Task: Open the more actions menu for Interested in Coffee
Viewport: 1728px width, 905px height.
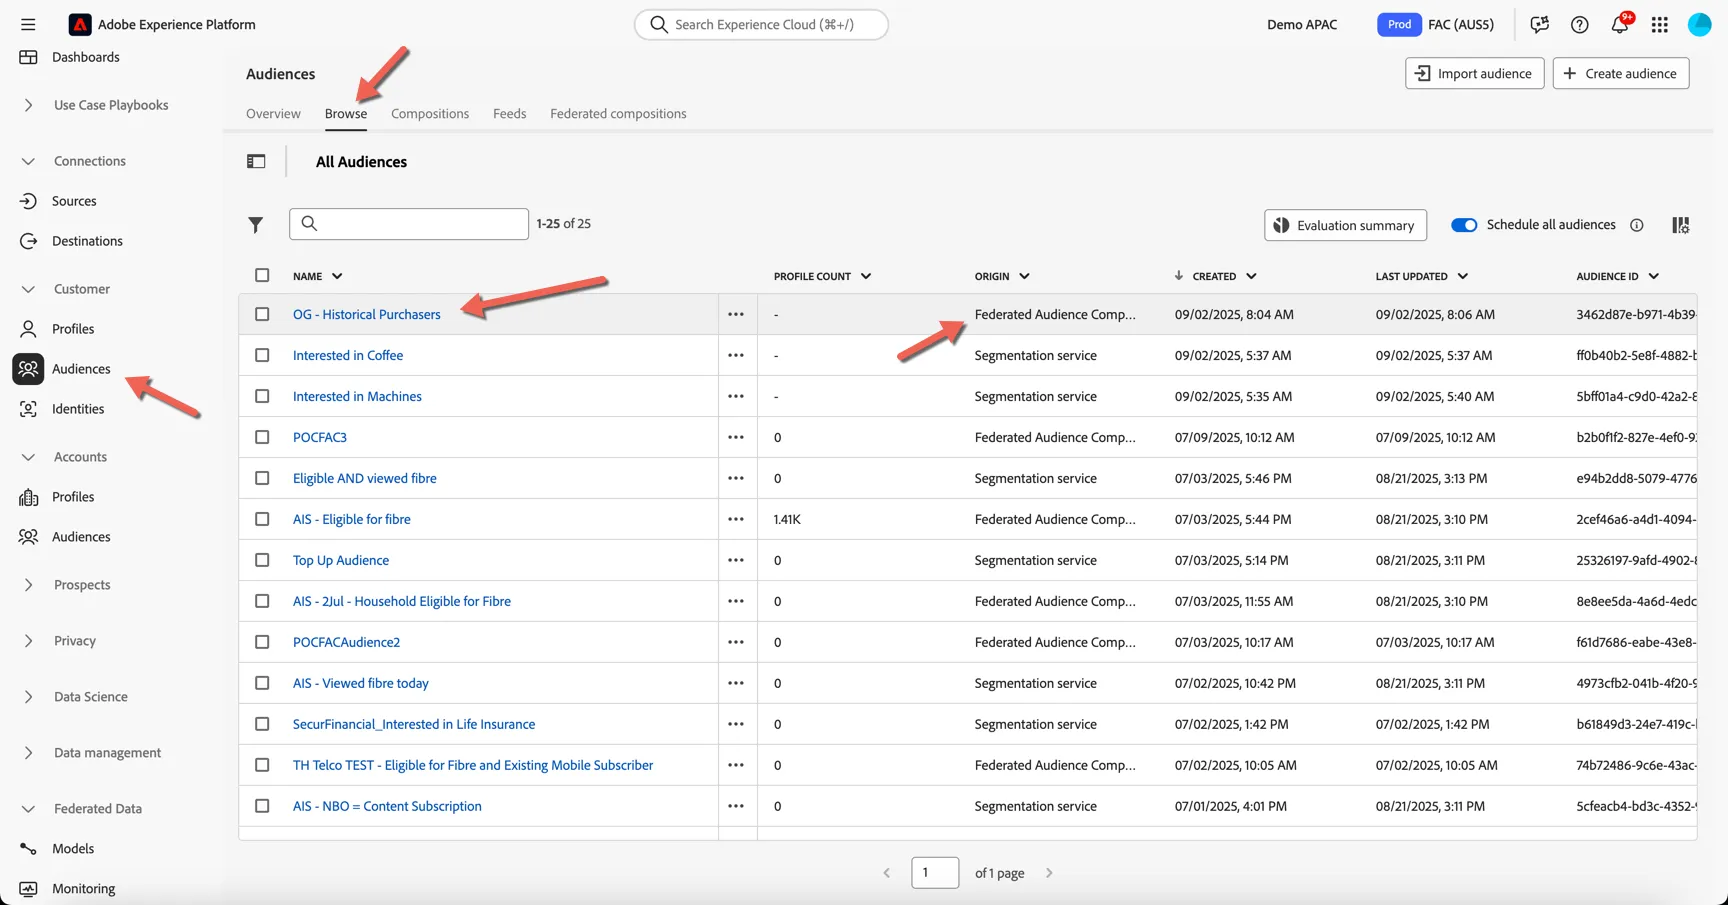Action: click(736, 355)
